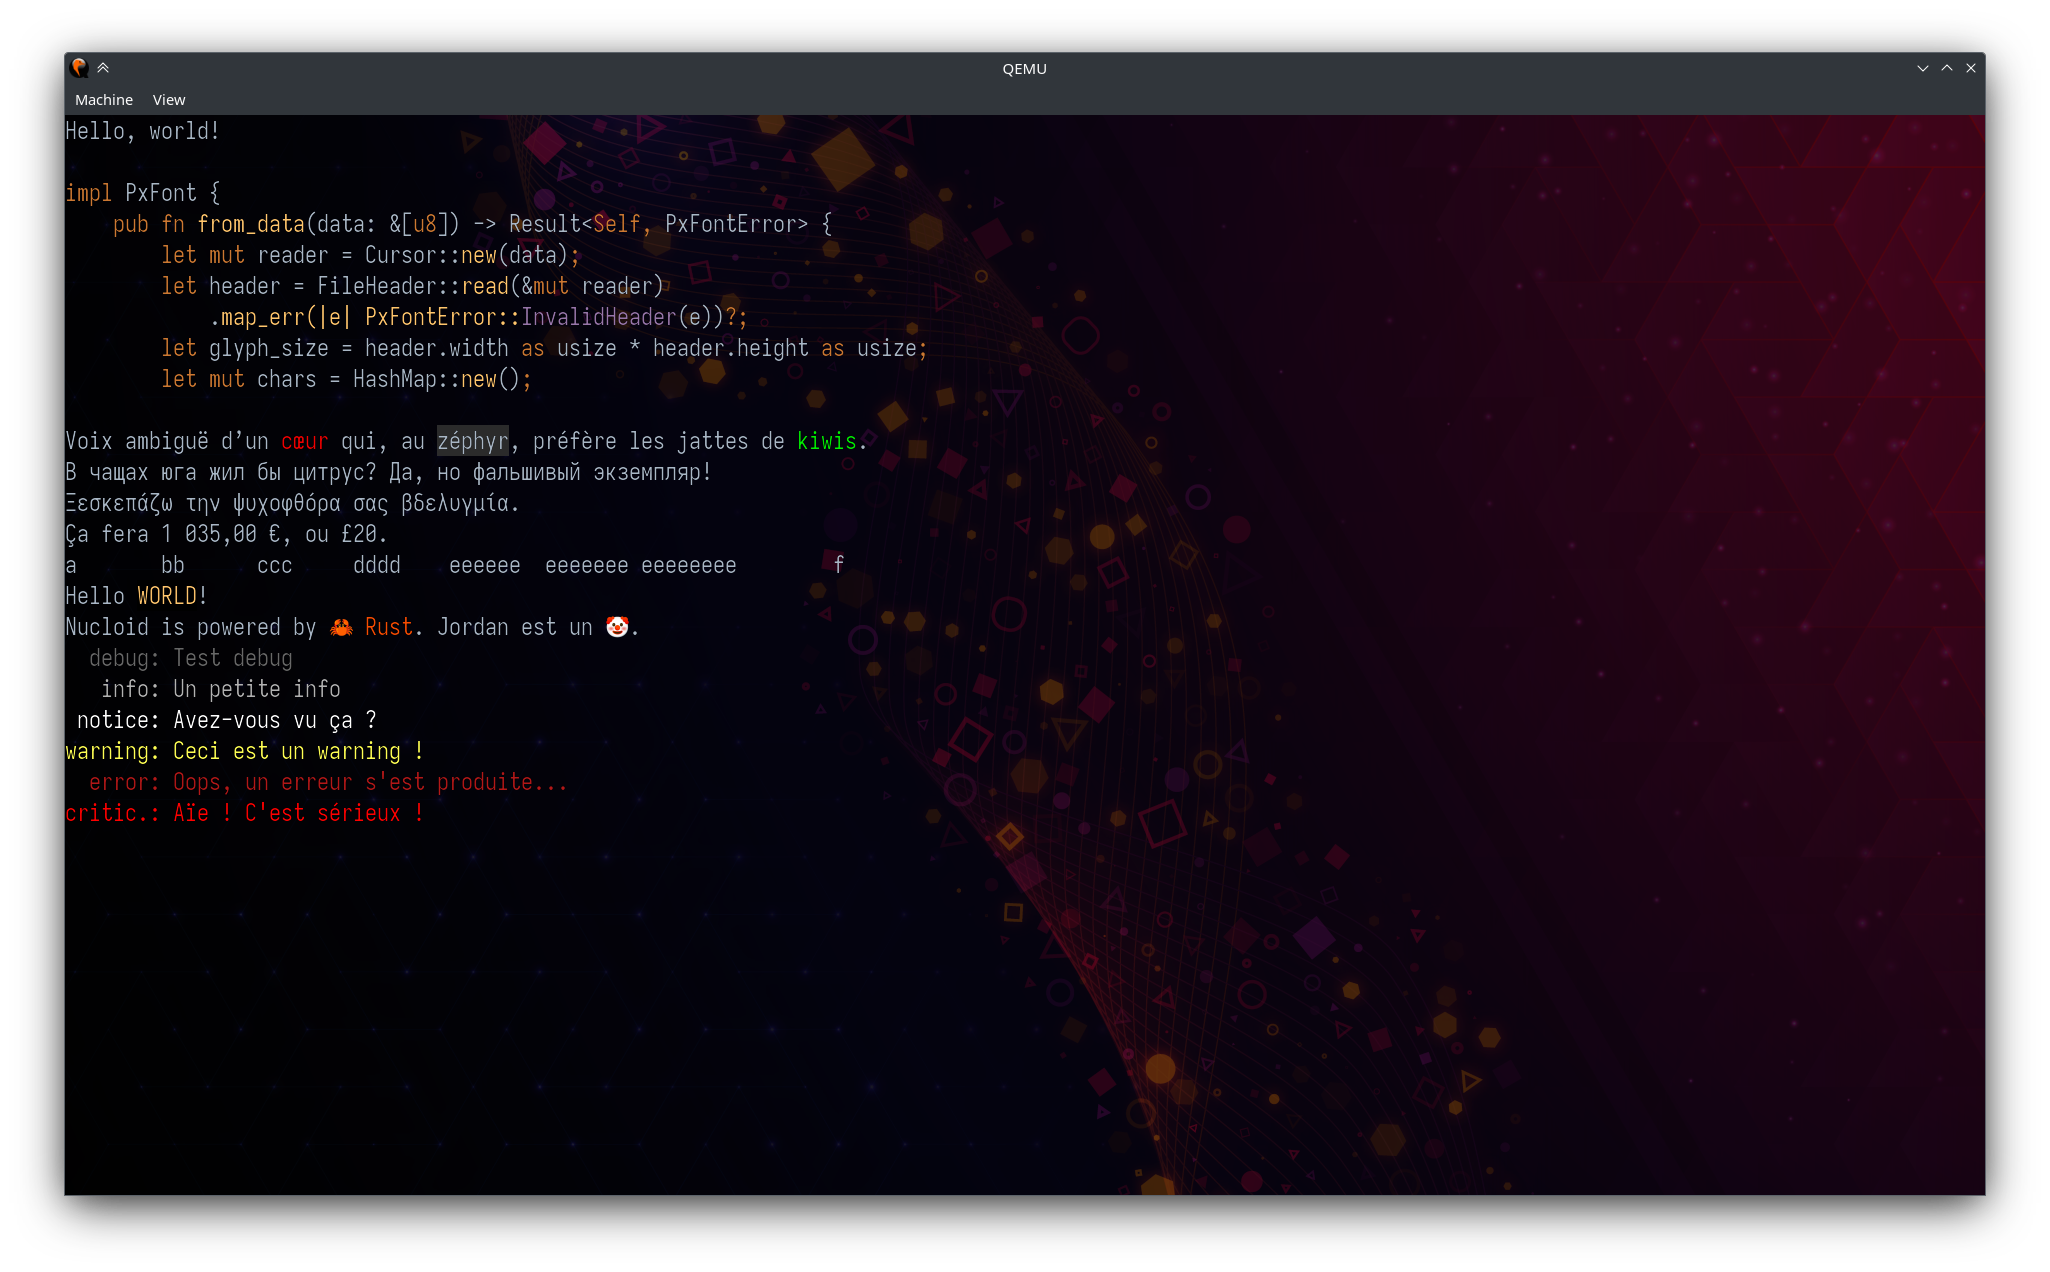Maximize the QEMU window
2050x1272 pixels.
[x=1947, y=68]
